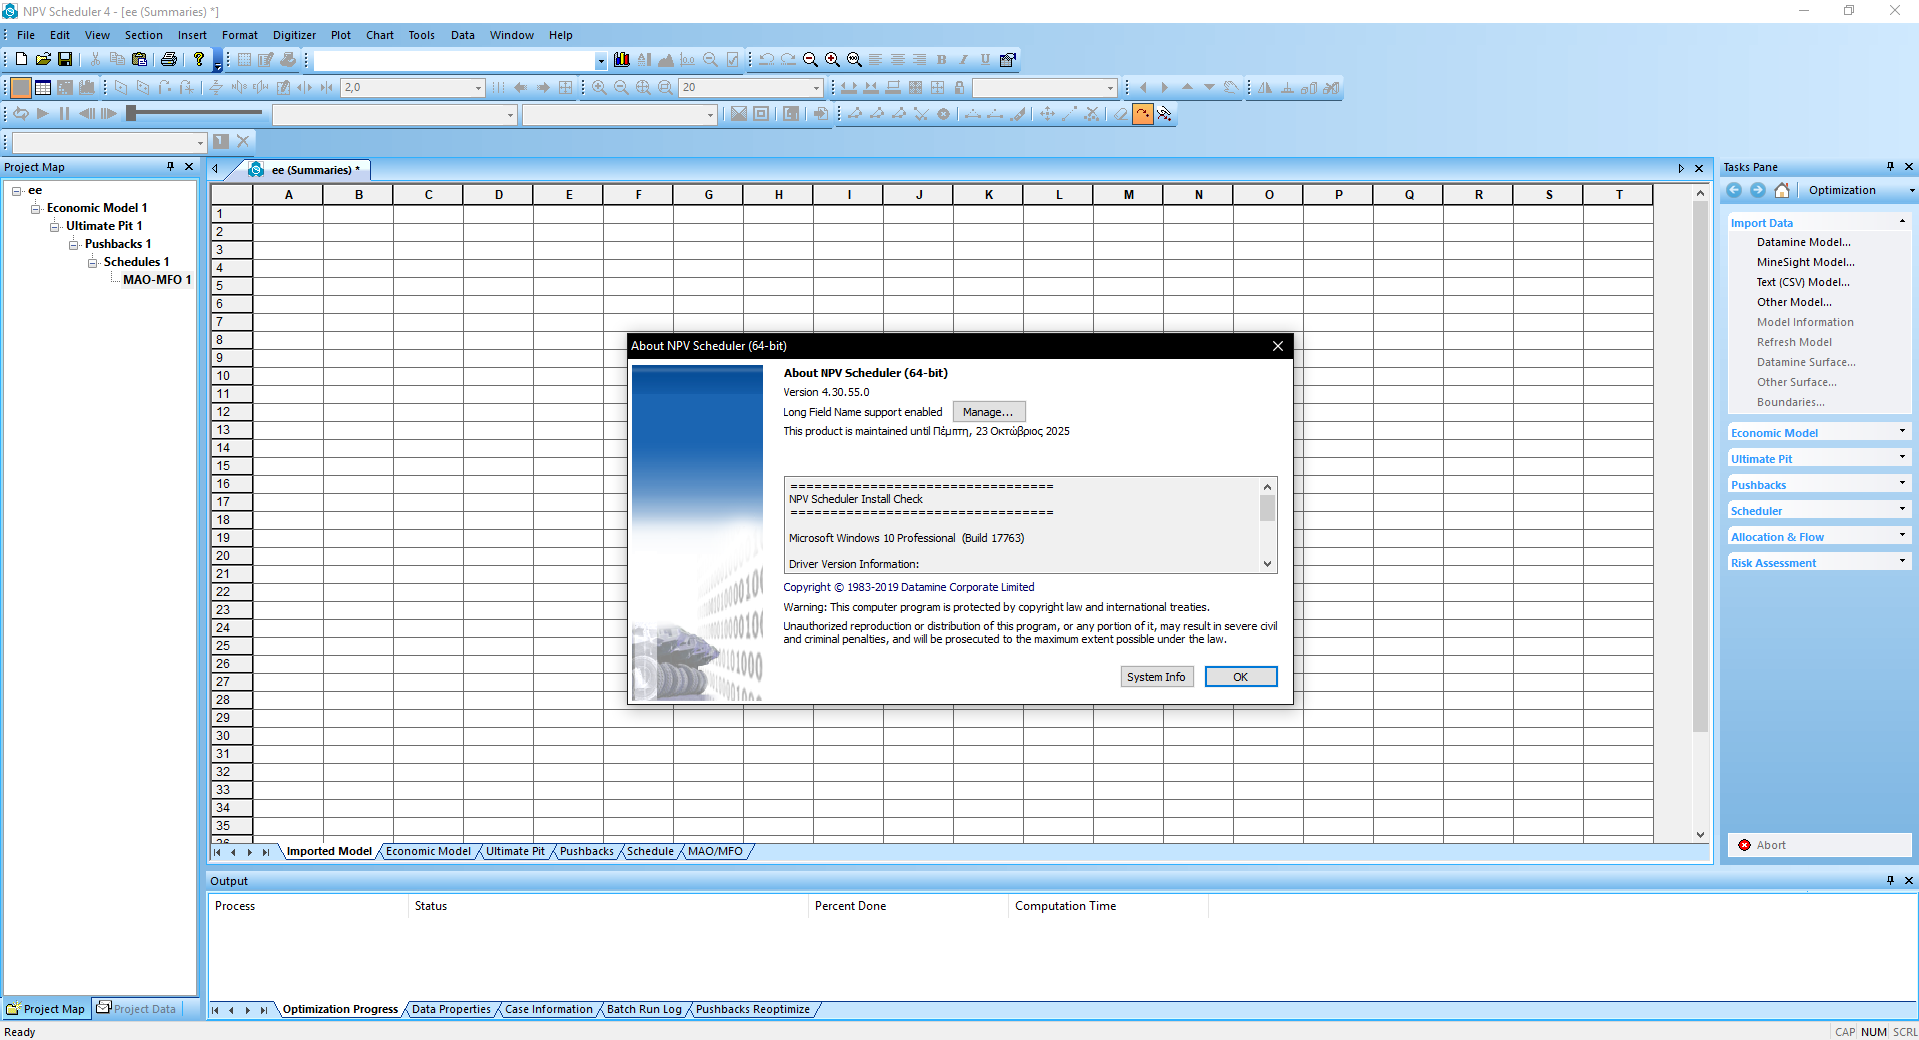1919x1040 pixels.
Task: Save the project with floppy icon
Action: 65,60
